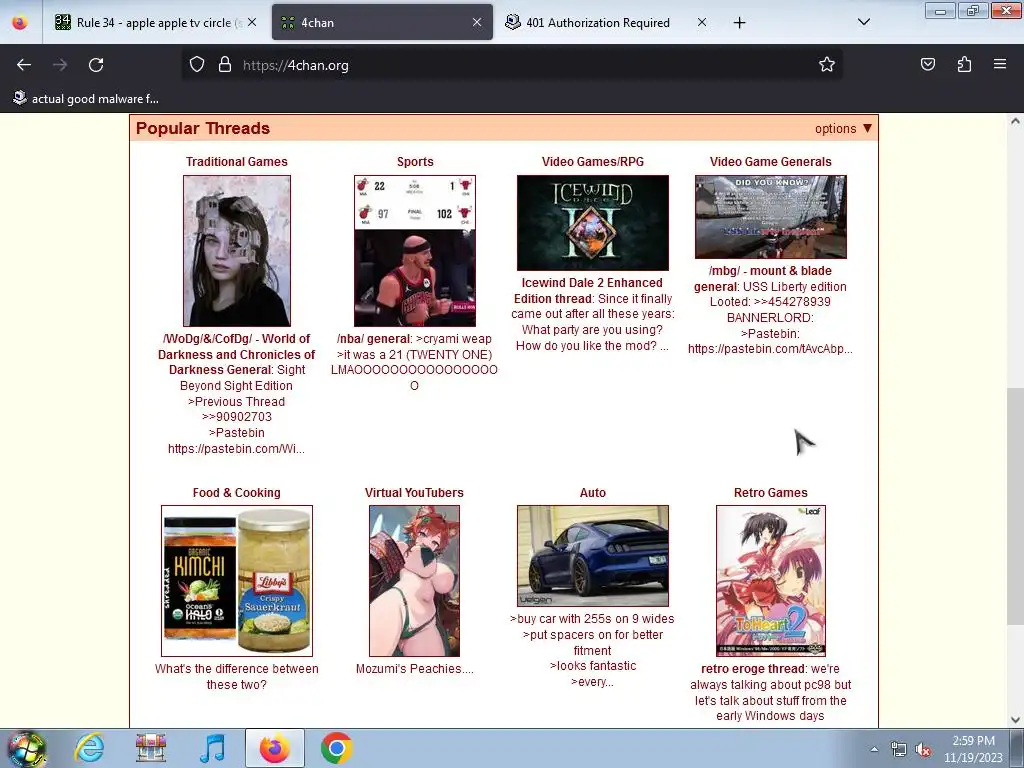Close the 4chan tab
Screen dimensions: 1024x768
[x=477, y=23]
